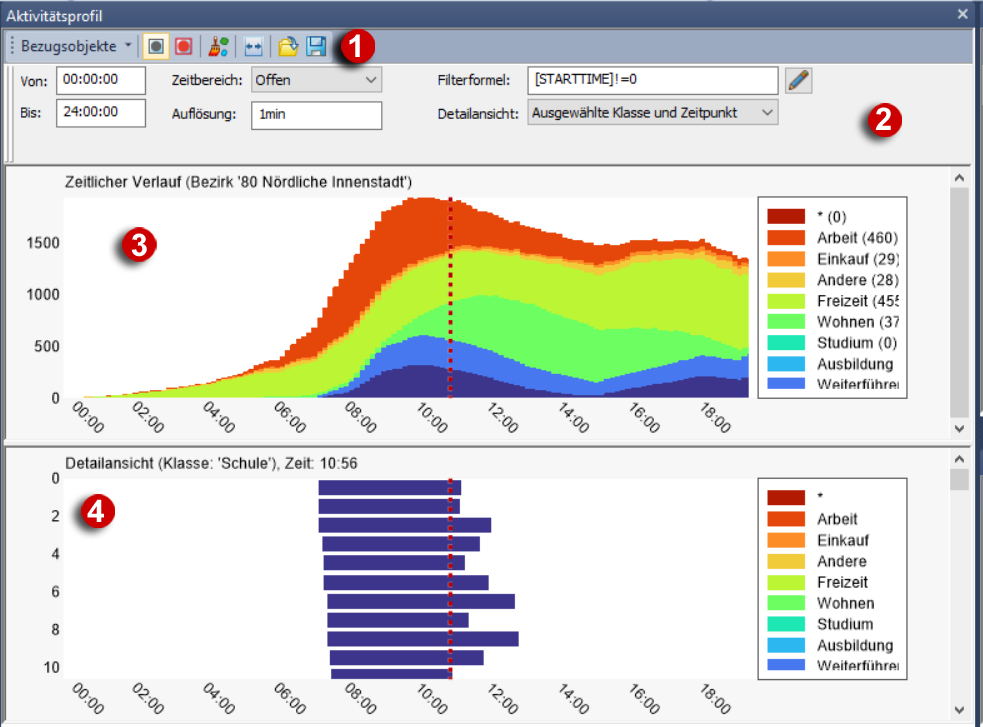
Task: Click the floppy disk save icon
Action: (x=316, y=46)
